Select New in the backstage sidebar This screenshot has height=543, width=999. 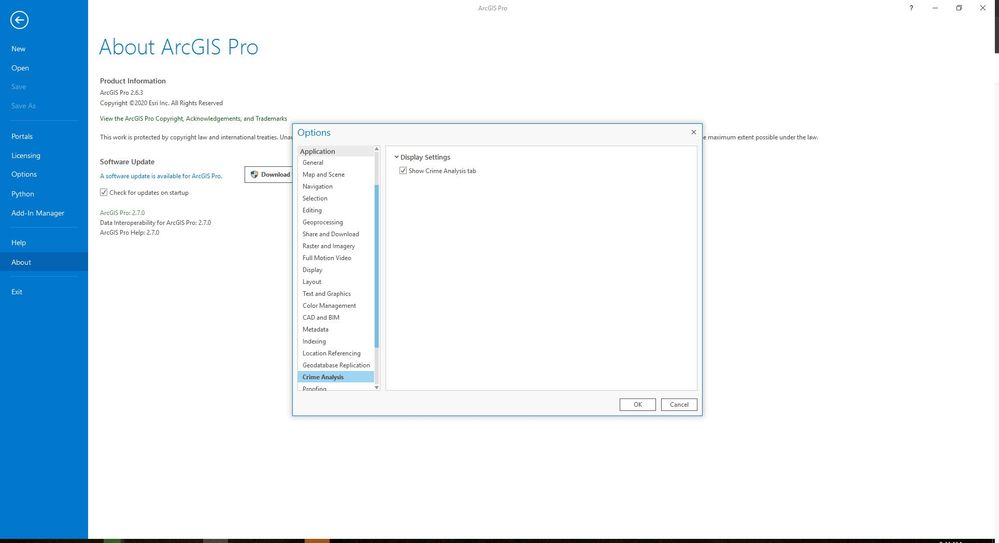point(18,49)
